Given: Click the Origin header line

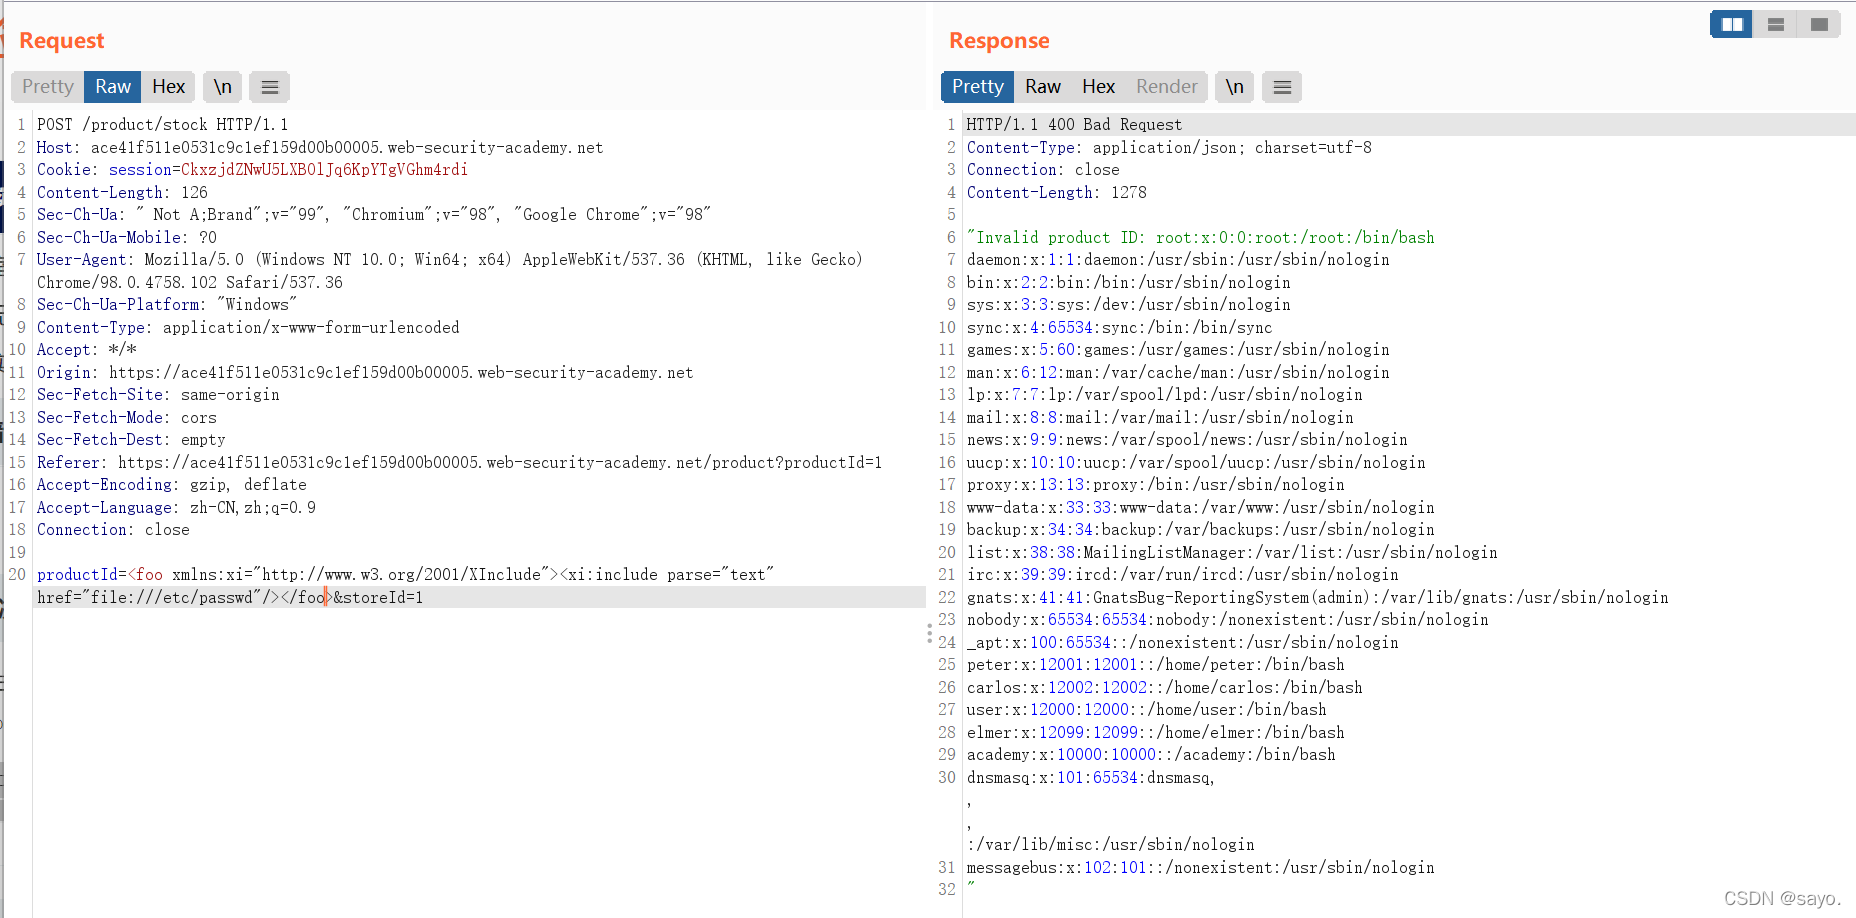Looking at the screenshot, I should tap(365, 373).
